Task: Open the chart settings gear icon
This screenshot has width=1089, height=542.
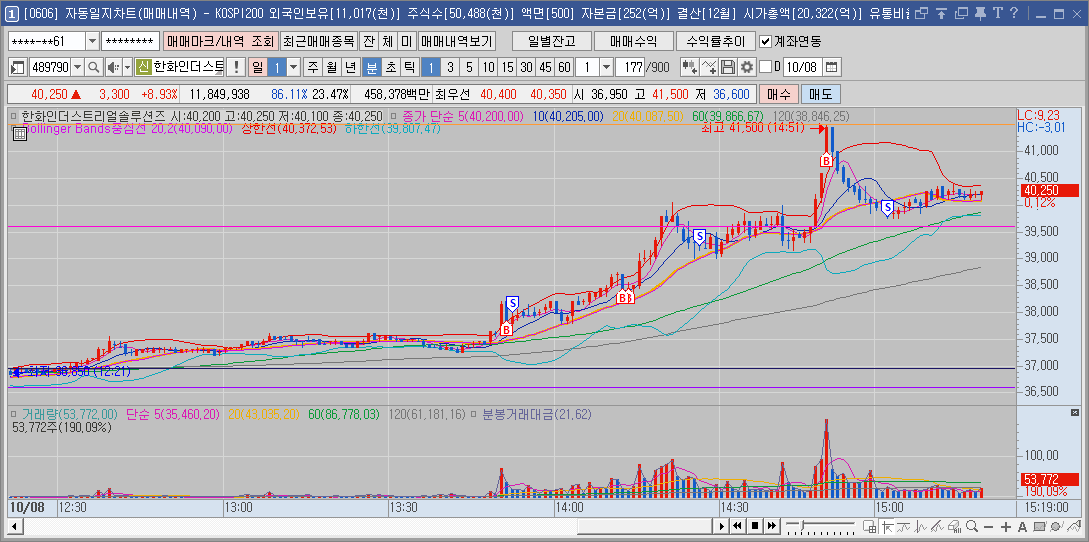Action: click(747, 67)
